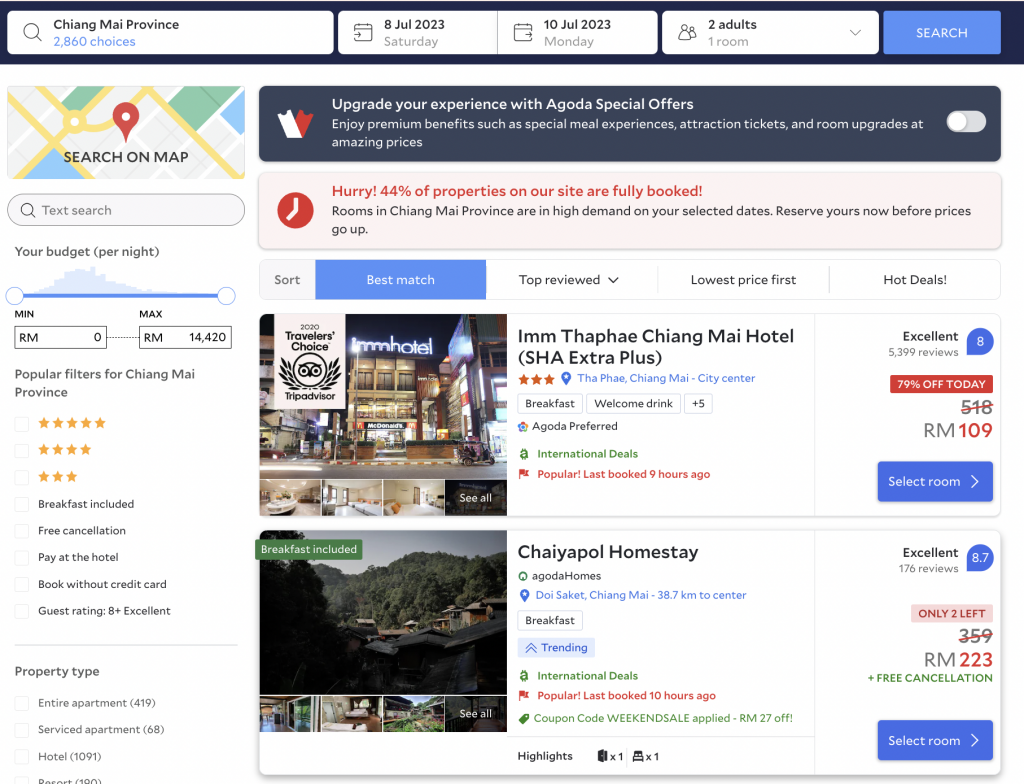Click the agodaHomes logo icon

[x=522, y=576]
